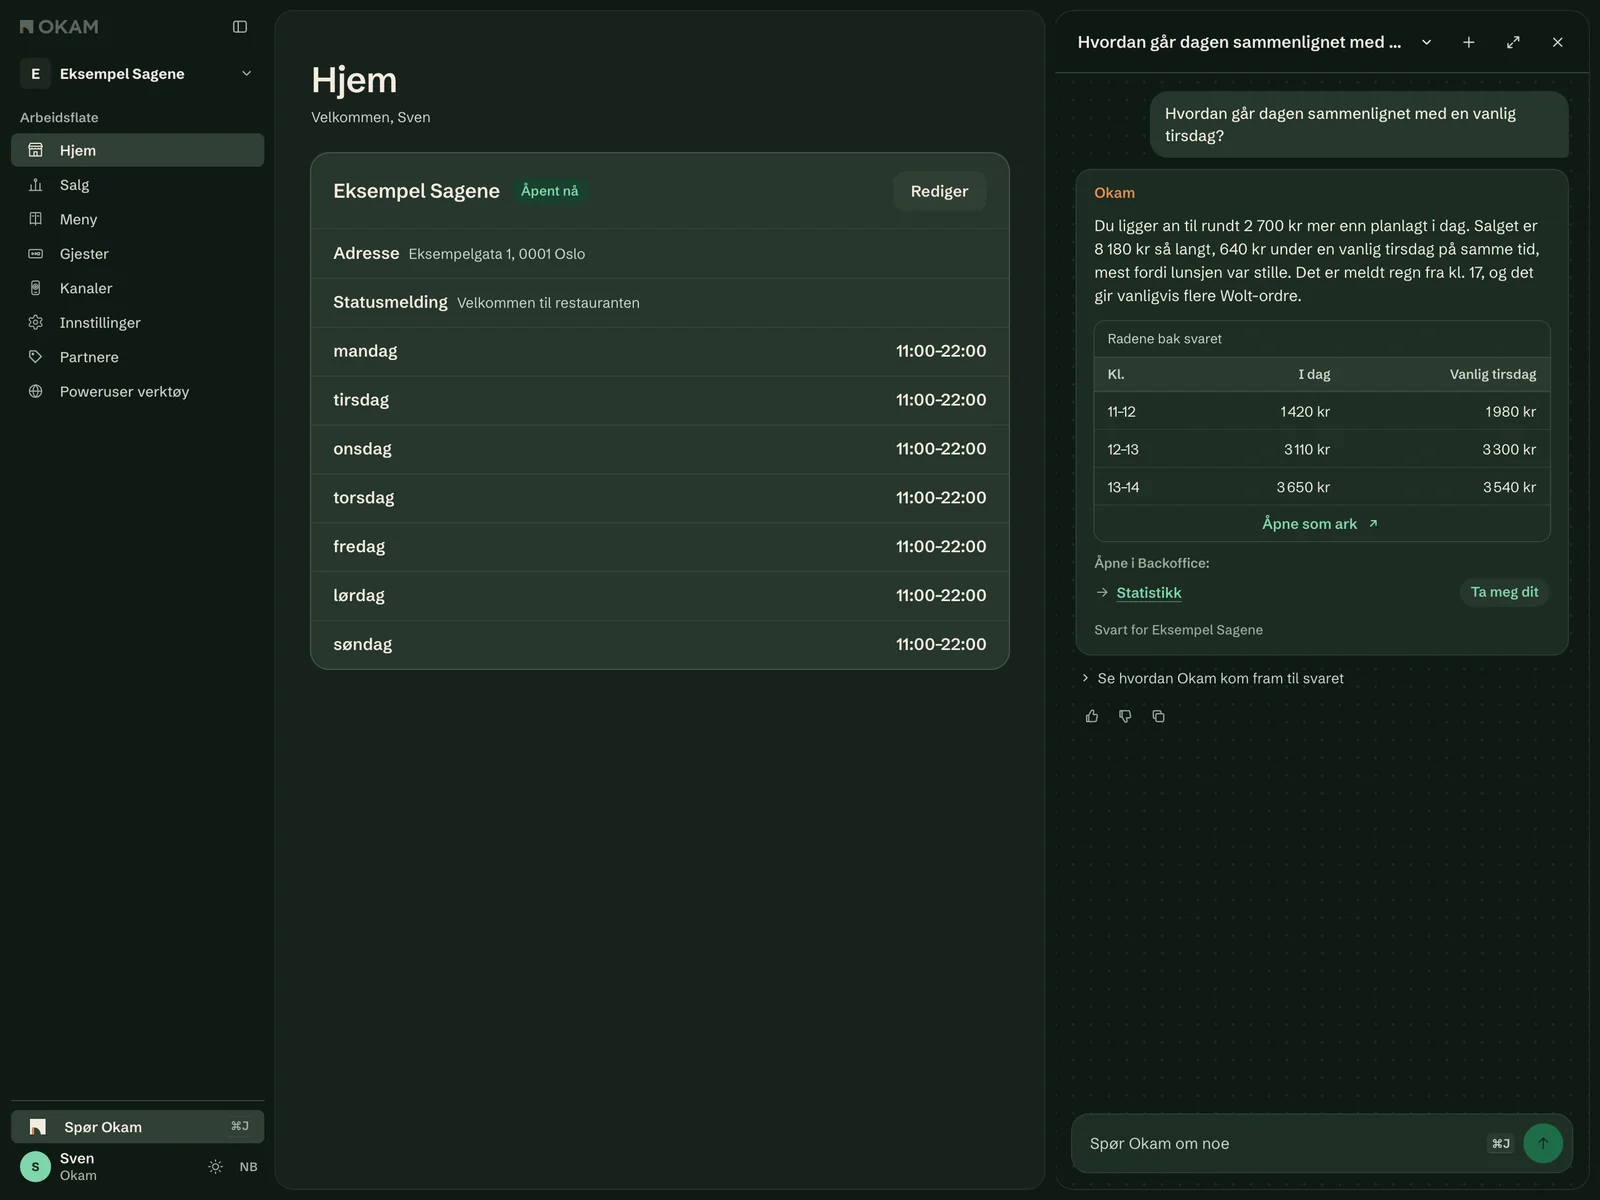Click the 1 420 kr cell for 11-12
Screen dimensions: 1600x1200
tap(1305, 412)
